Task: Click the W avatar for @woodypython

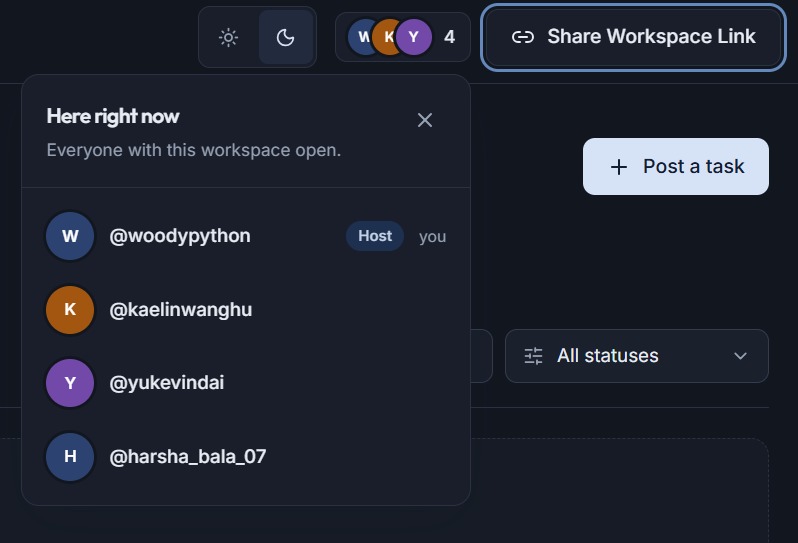Action: [x=70, y=236]
